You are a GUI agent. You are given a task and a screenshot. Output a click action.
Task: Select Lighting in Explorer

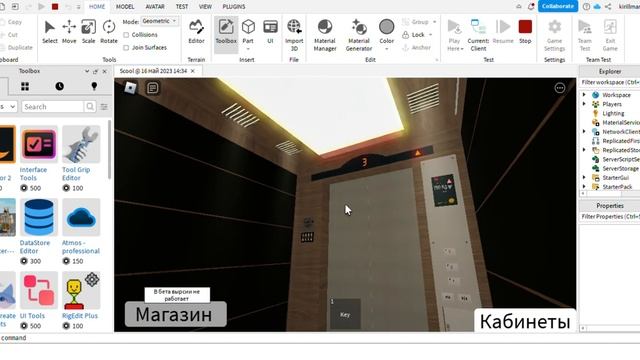point(613,113)
